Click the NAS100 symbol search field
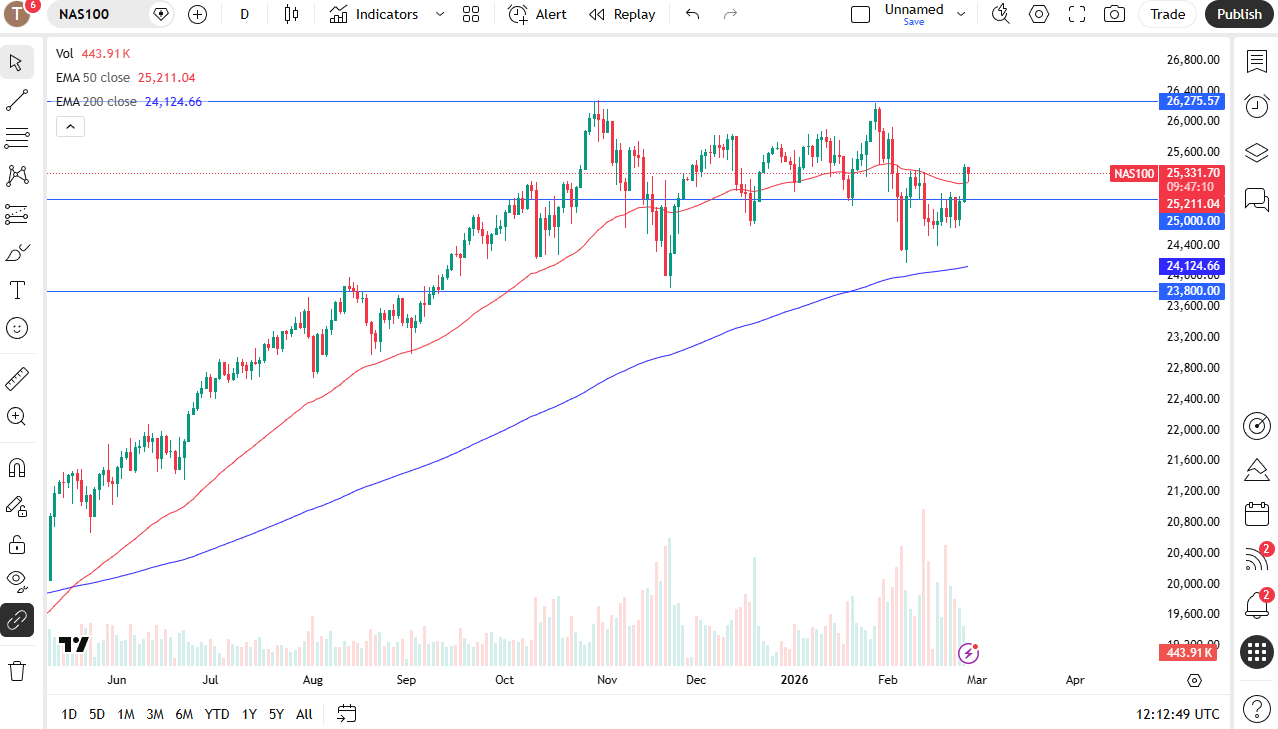The height and width of the screenshot is (729, 1278). pos(98,14)
